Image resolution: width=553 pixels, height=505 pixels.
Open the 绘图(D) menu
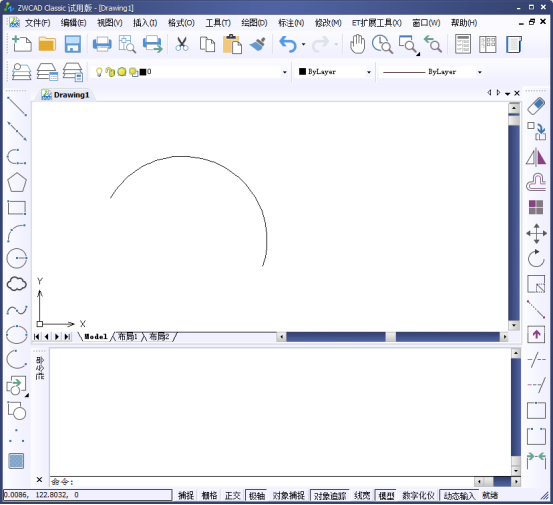coord(254,23)
